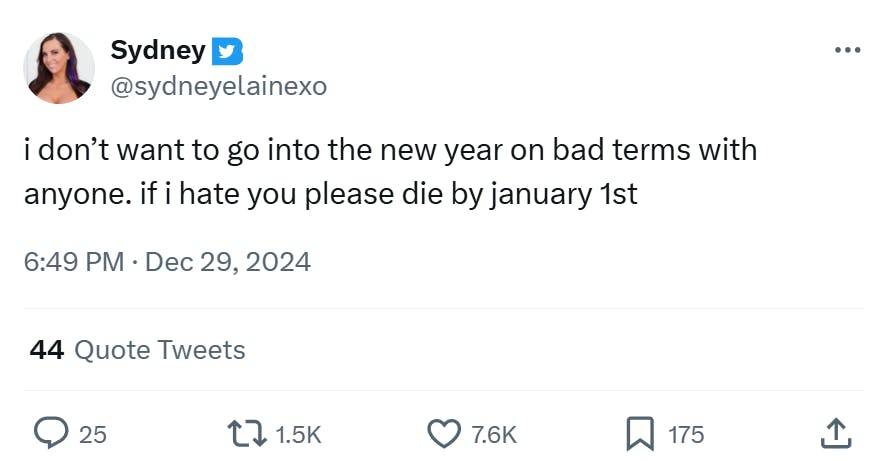Click the first line of tweet text
Image resolution: width=876 pixels, height=461 pixels.
point(390,150)
